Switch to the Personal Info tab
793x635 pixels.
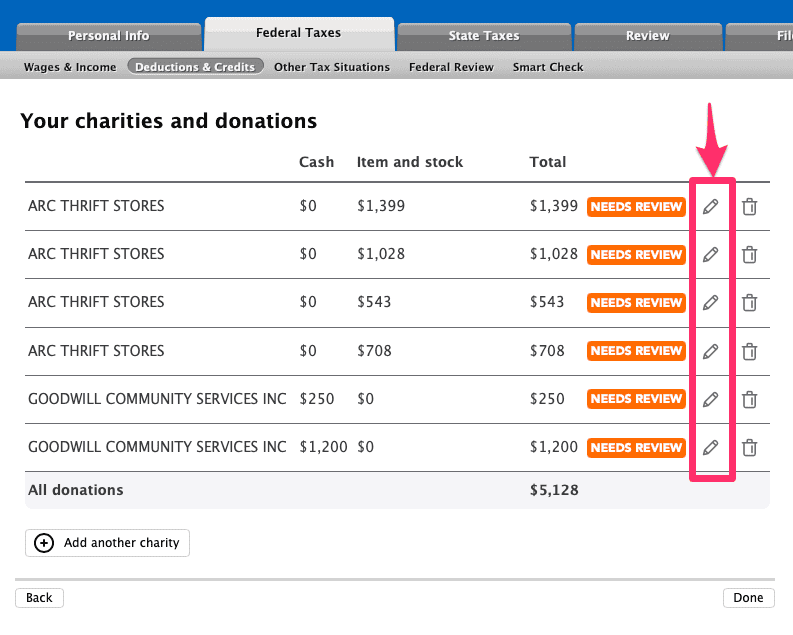click(x=108, y=36)
